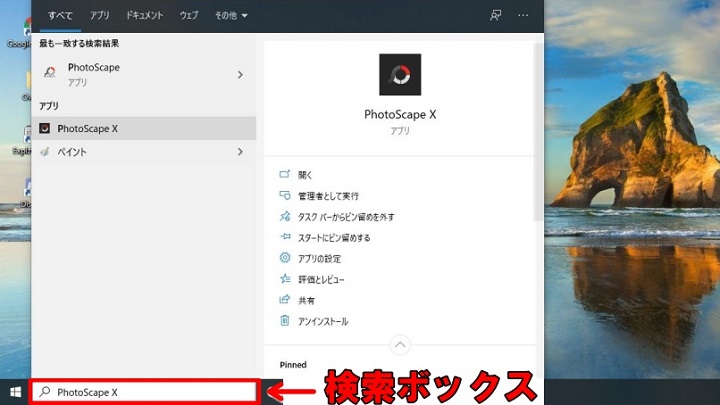Expand the その他 dropdown menu
The image size is (720, 405).
[x=231, y=16]
